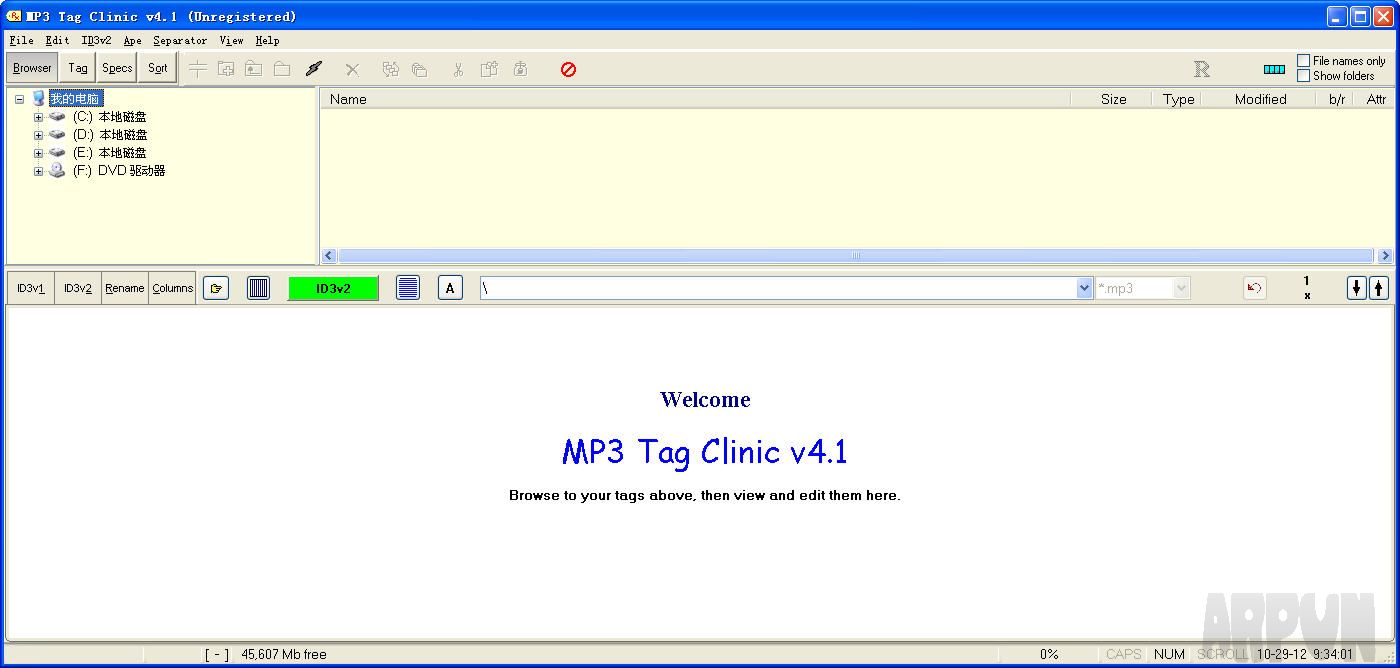Viewport: 1400px width, 668px height.
Task: Select the ID3v1 tab button
Action: (30, 288)
